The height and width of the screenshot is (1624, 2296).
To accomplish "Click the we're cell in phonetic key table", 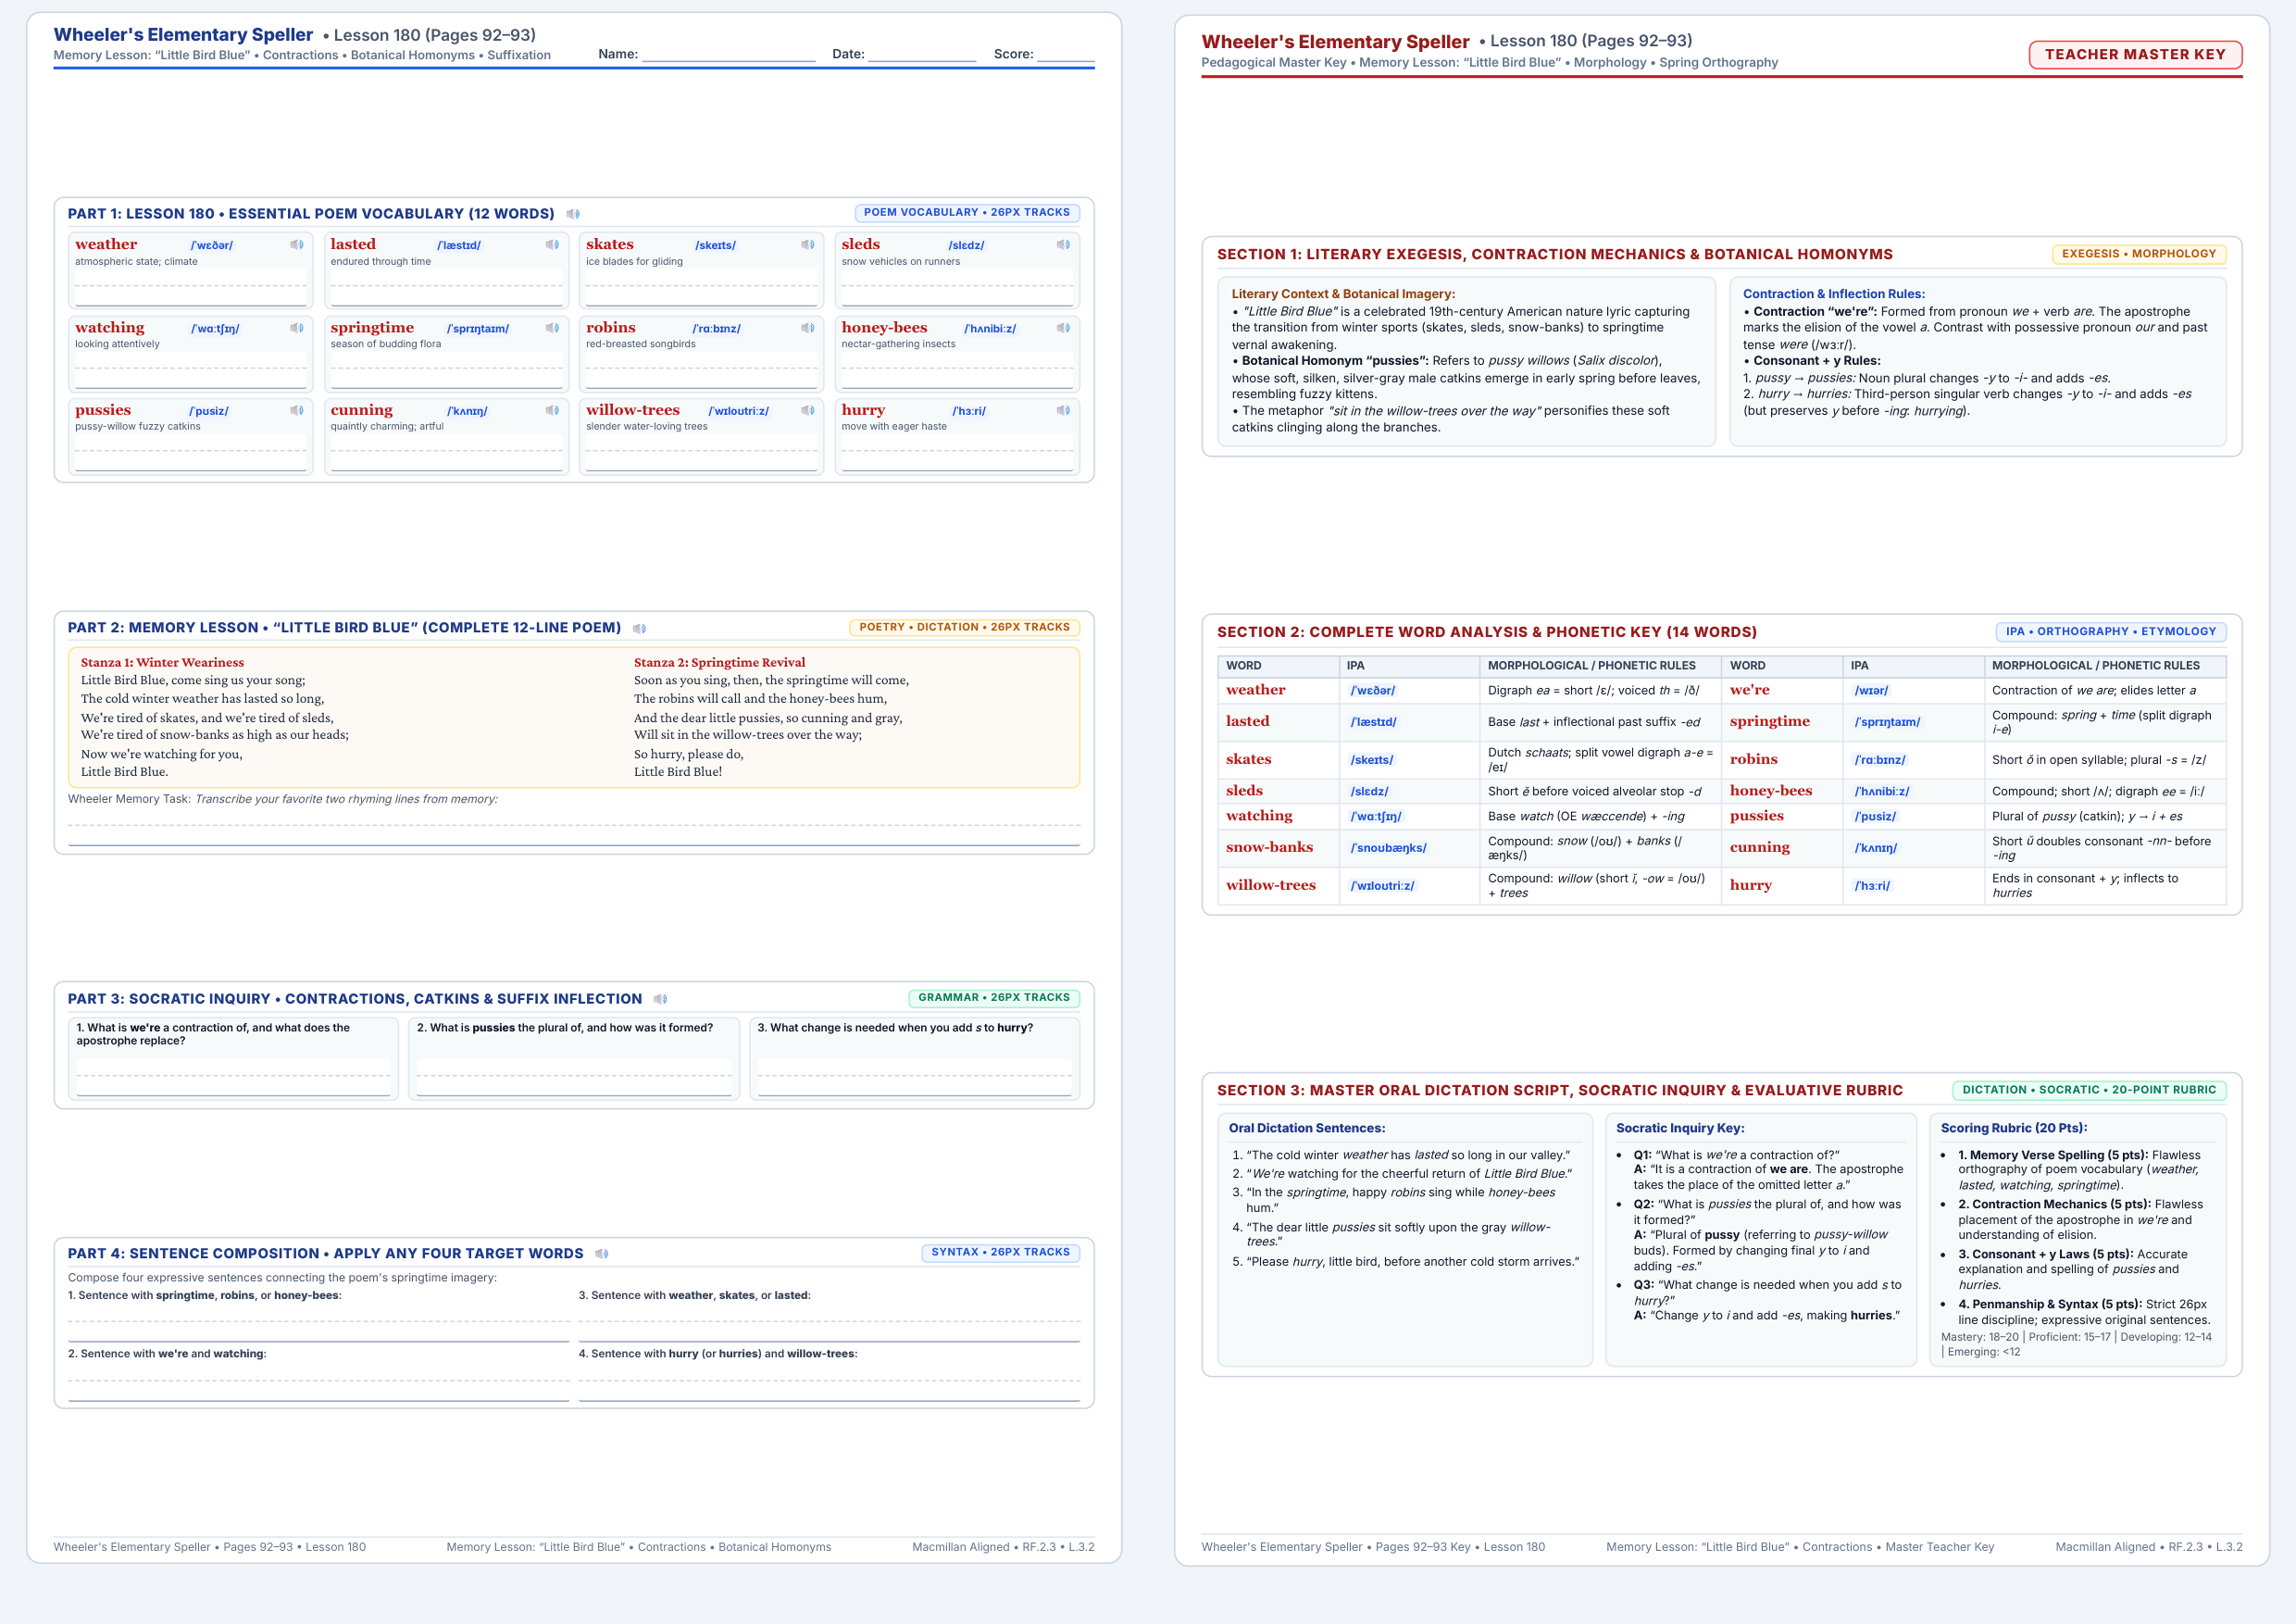I will click(1781, 691).
